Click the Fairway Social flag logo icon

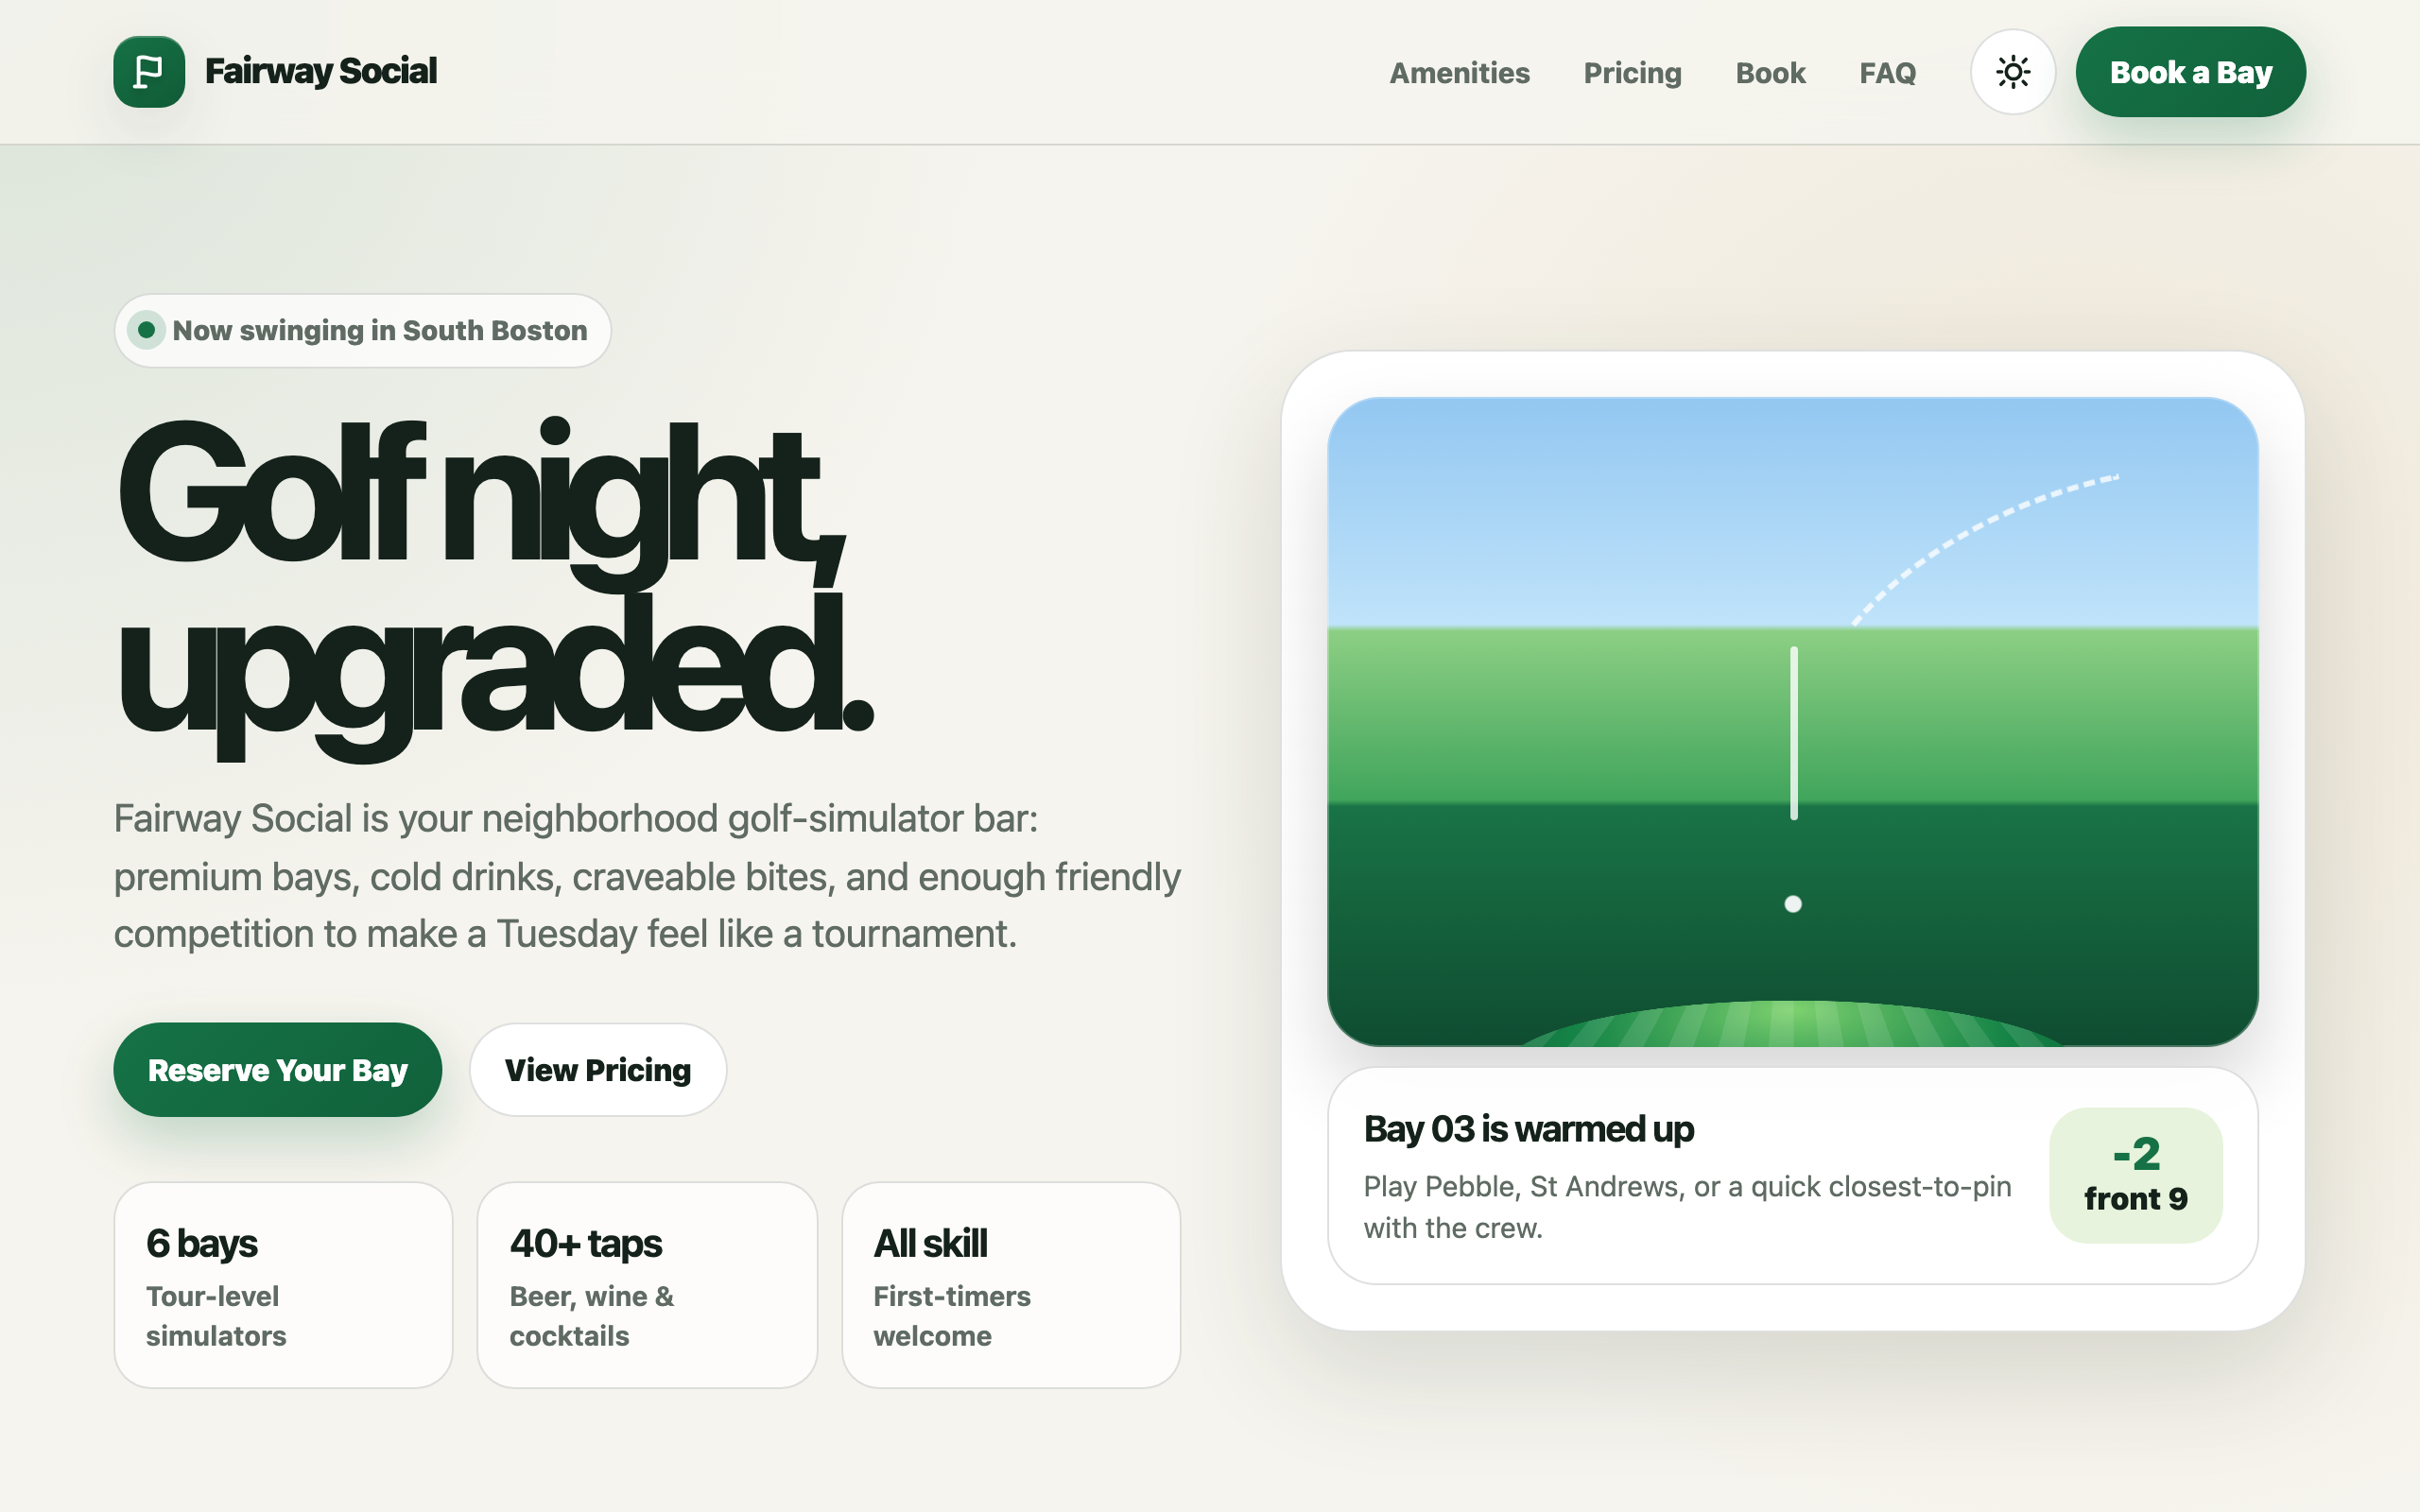149,72
